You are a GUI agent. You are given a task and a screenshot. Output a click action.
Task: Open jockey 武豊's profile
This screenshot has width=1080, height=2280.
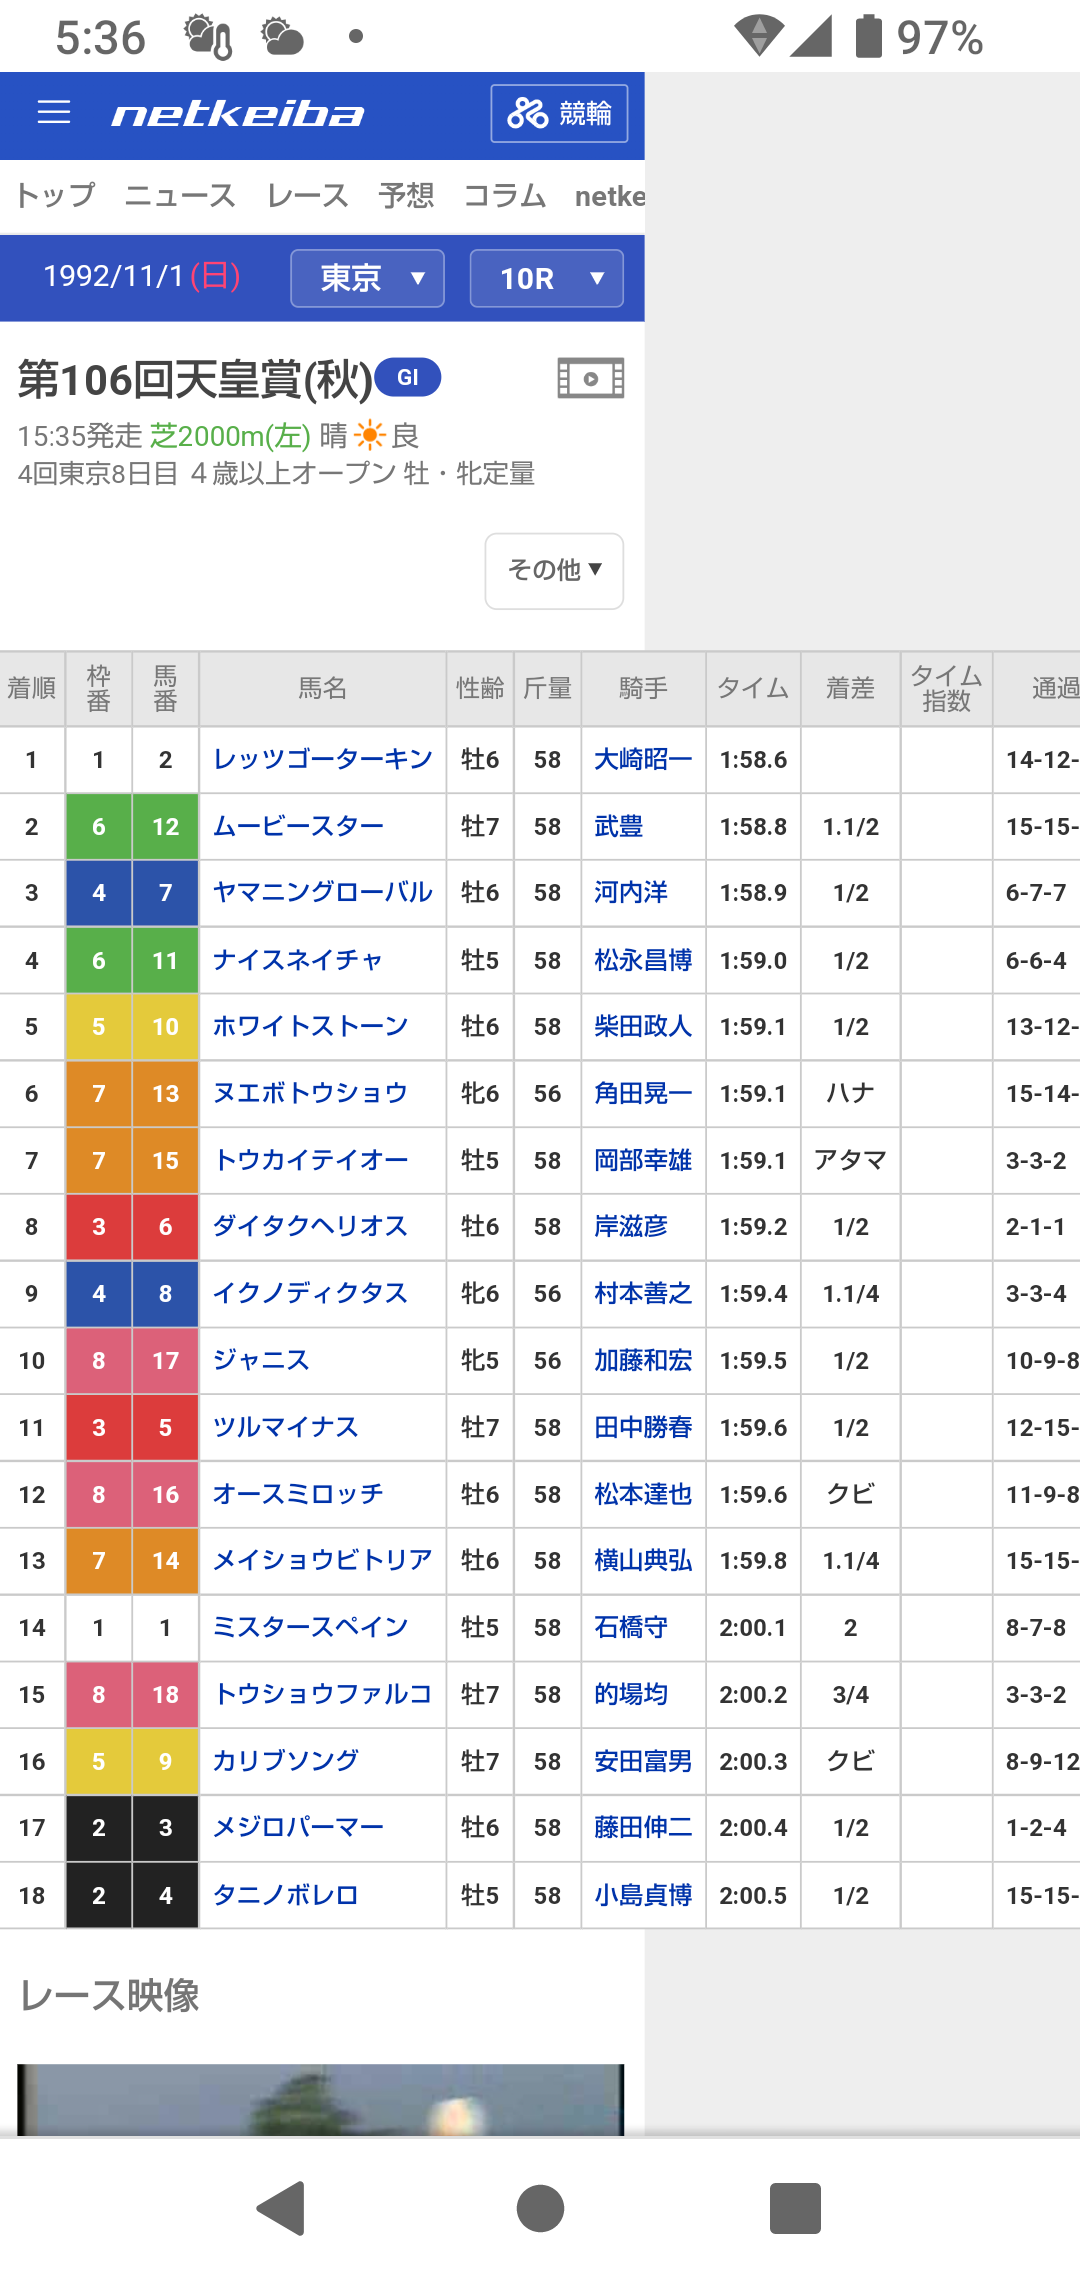tap(618, 826)
